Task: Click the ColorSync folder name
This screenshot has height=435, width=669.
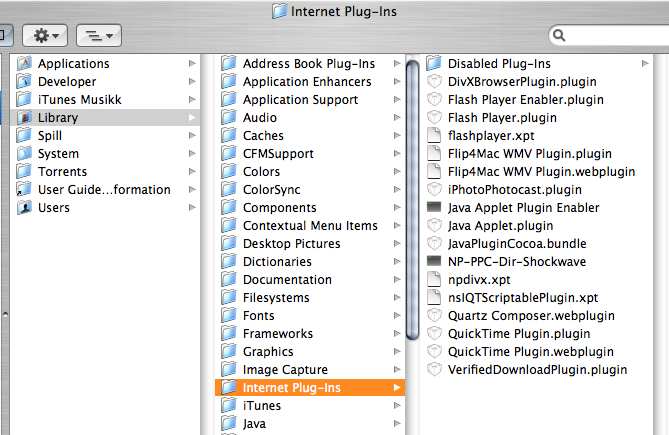Action: [x=271, y=189]
